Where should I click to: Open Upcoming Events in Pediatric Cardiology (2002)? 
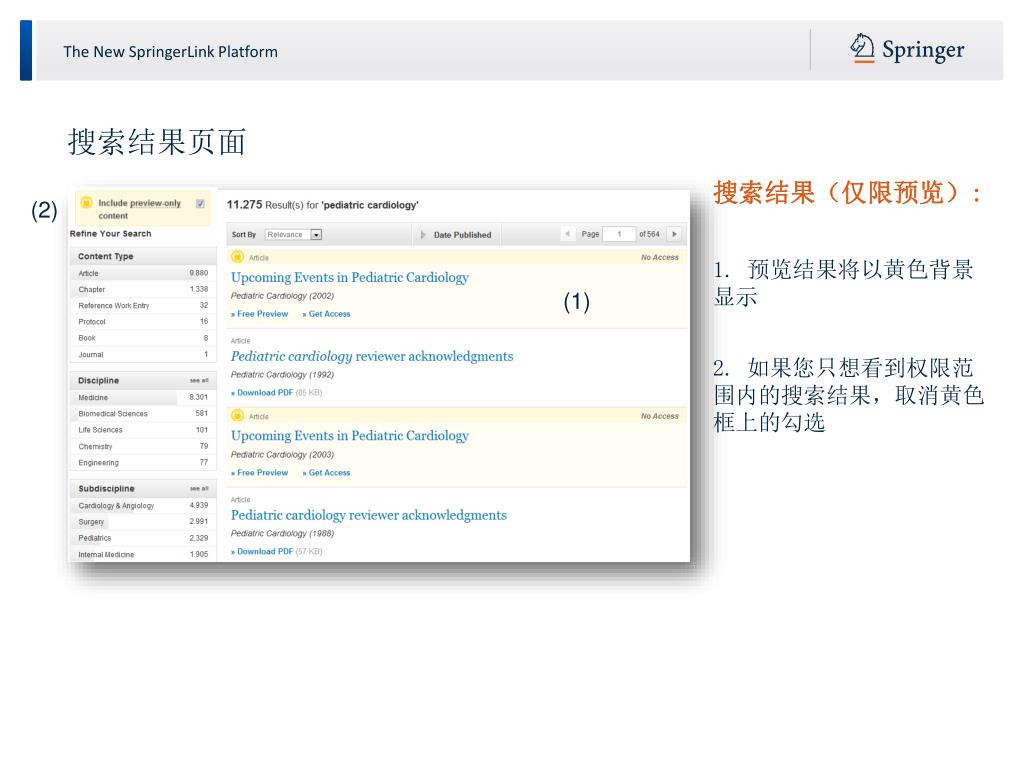coord(349,278)
